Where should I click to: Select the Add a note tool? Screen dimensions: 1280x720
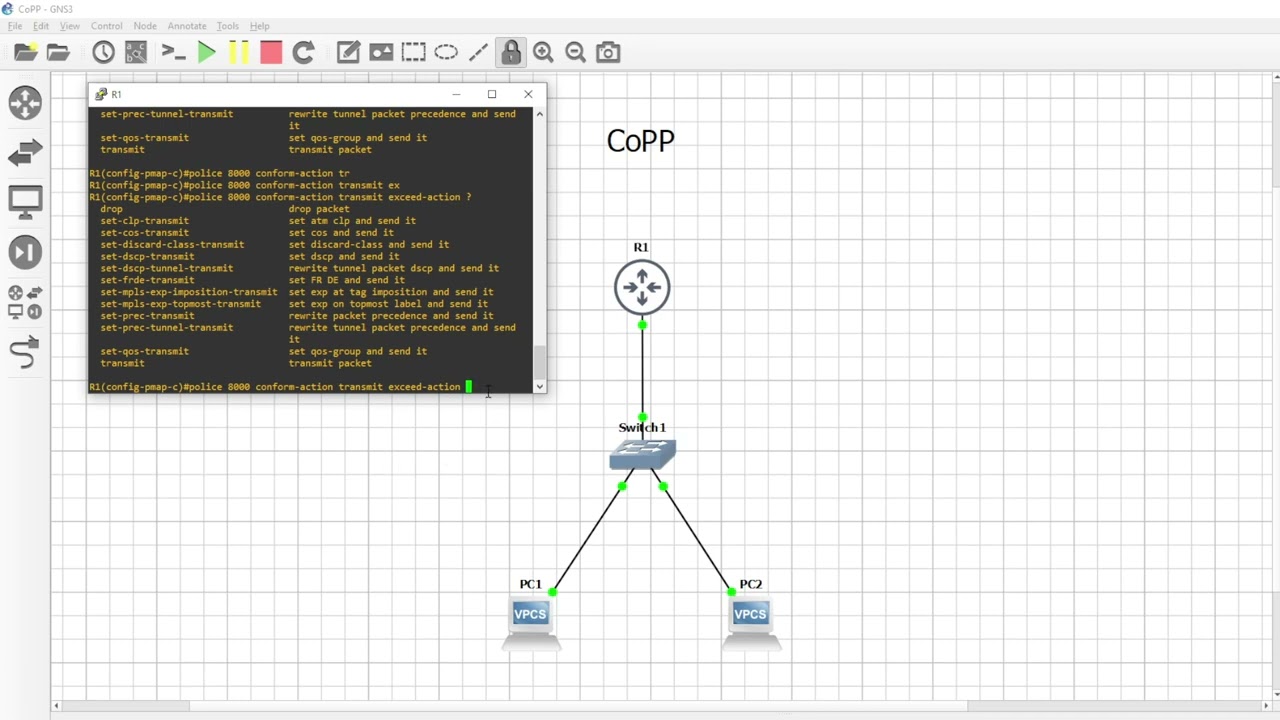pyautogui.click(x=348, y=52)
